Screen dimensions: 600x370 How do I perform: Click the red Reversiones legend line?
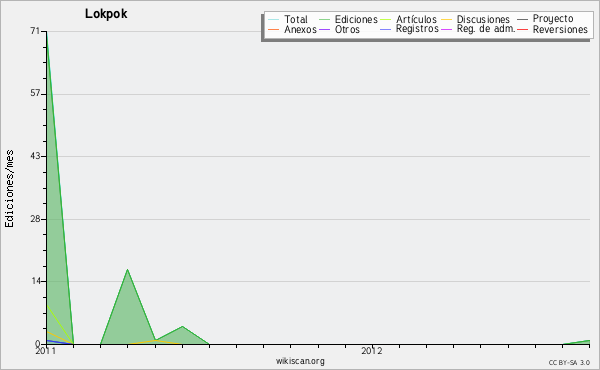click(522, 29)
